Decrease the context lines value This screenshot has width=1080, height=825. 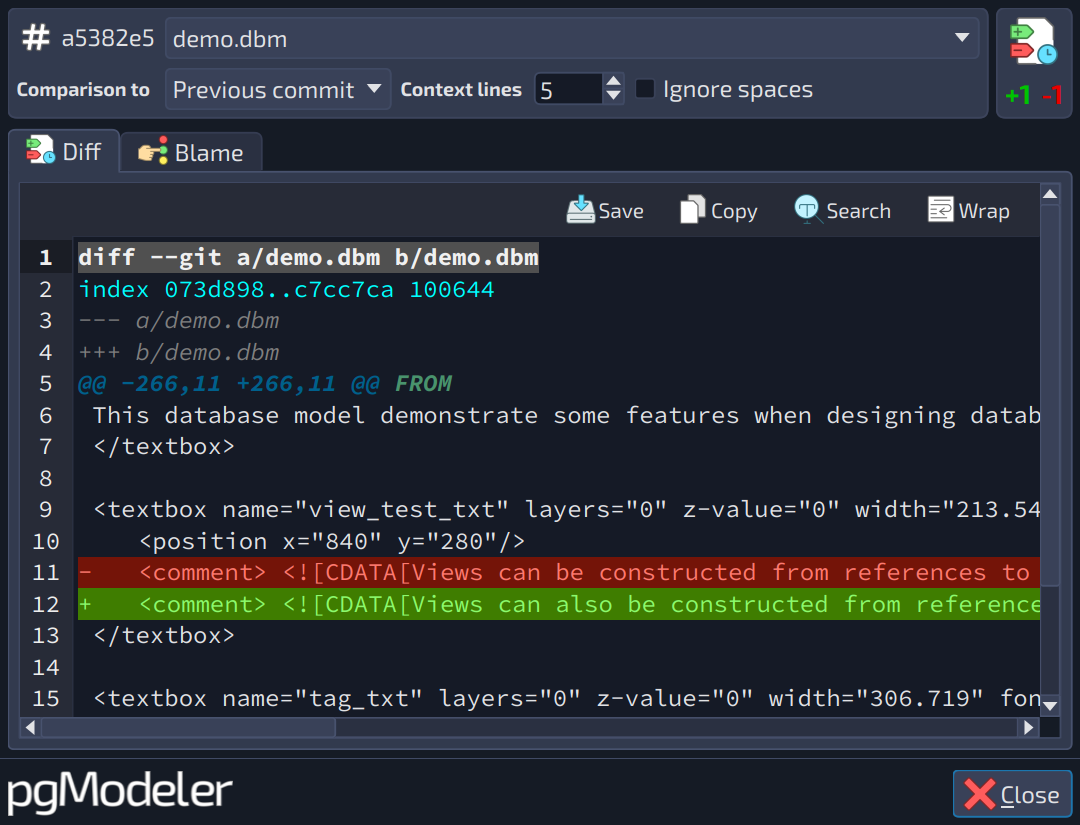pos(613,97)
